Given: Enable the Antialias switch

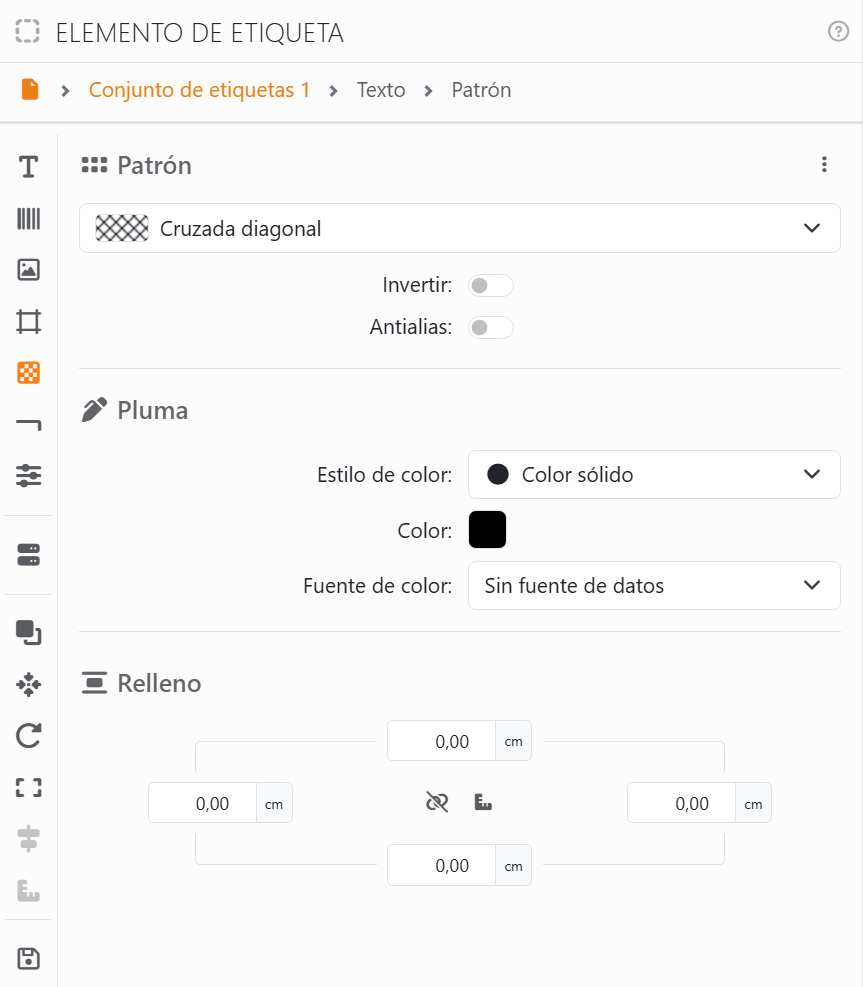Looking at the screenshot, I should (x=490, y=327).
